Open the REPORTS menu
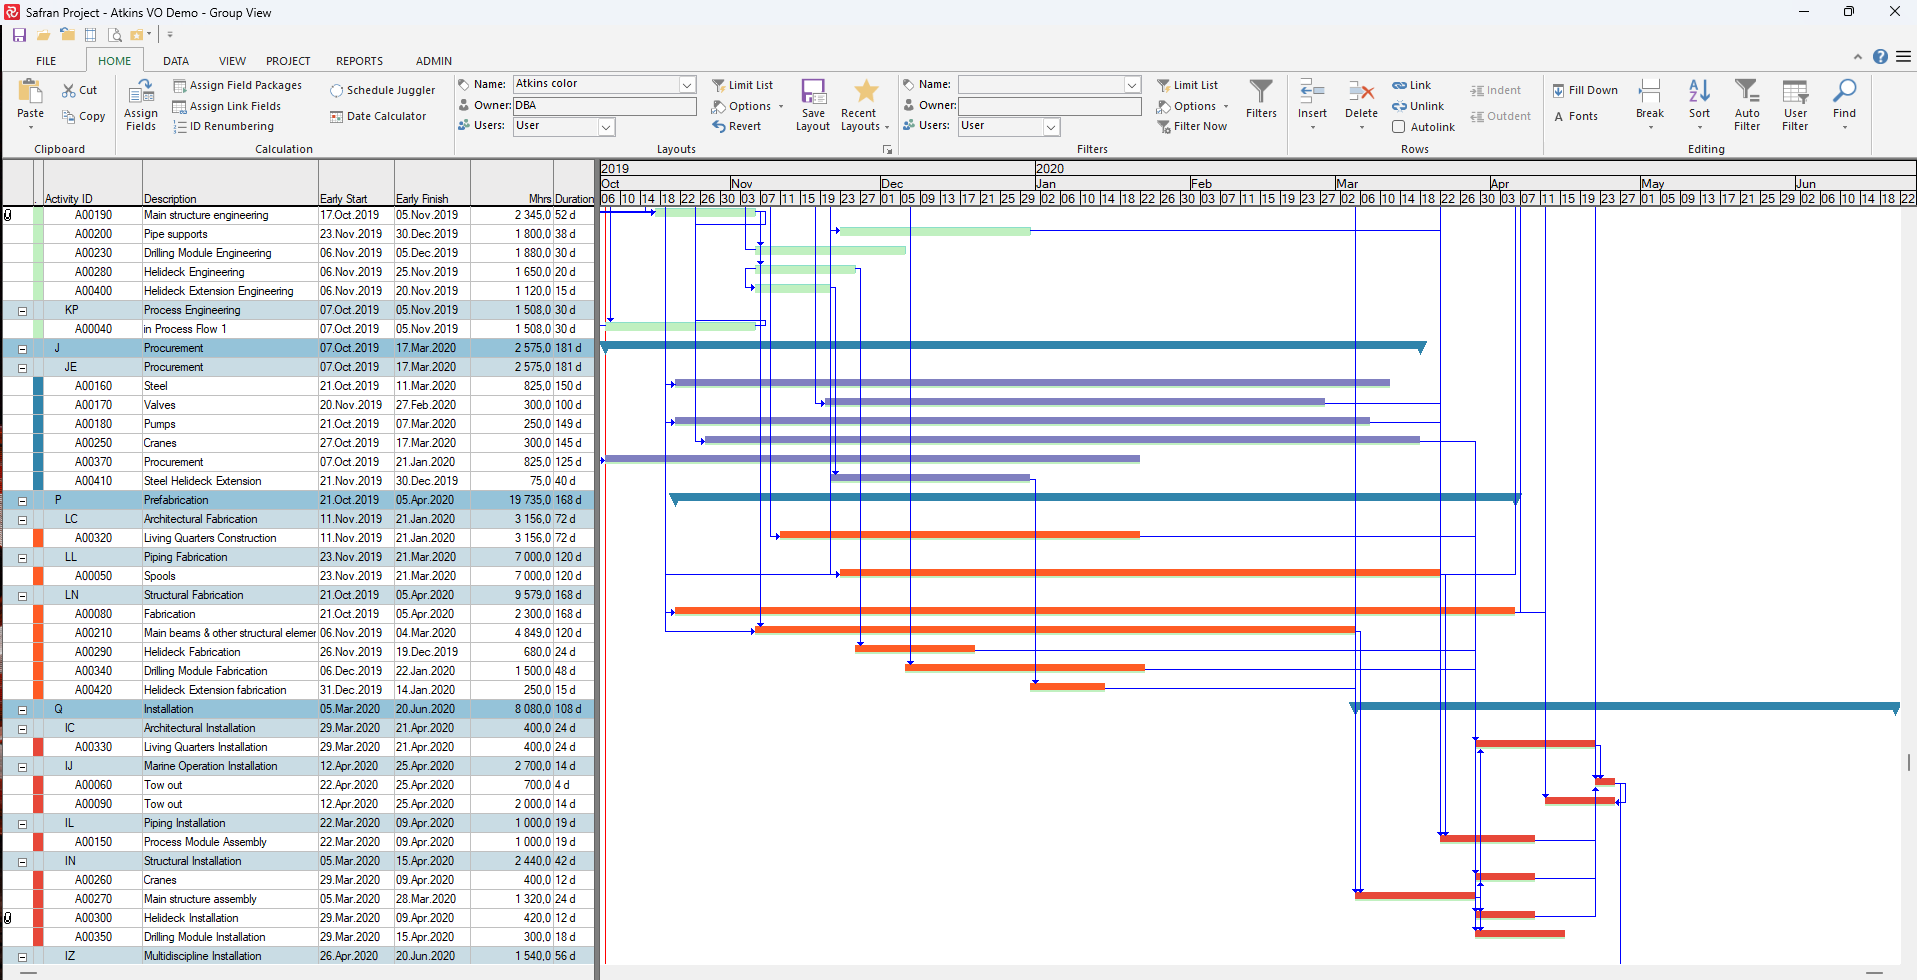 coord(358,60)
